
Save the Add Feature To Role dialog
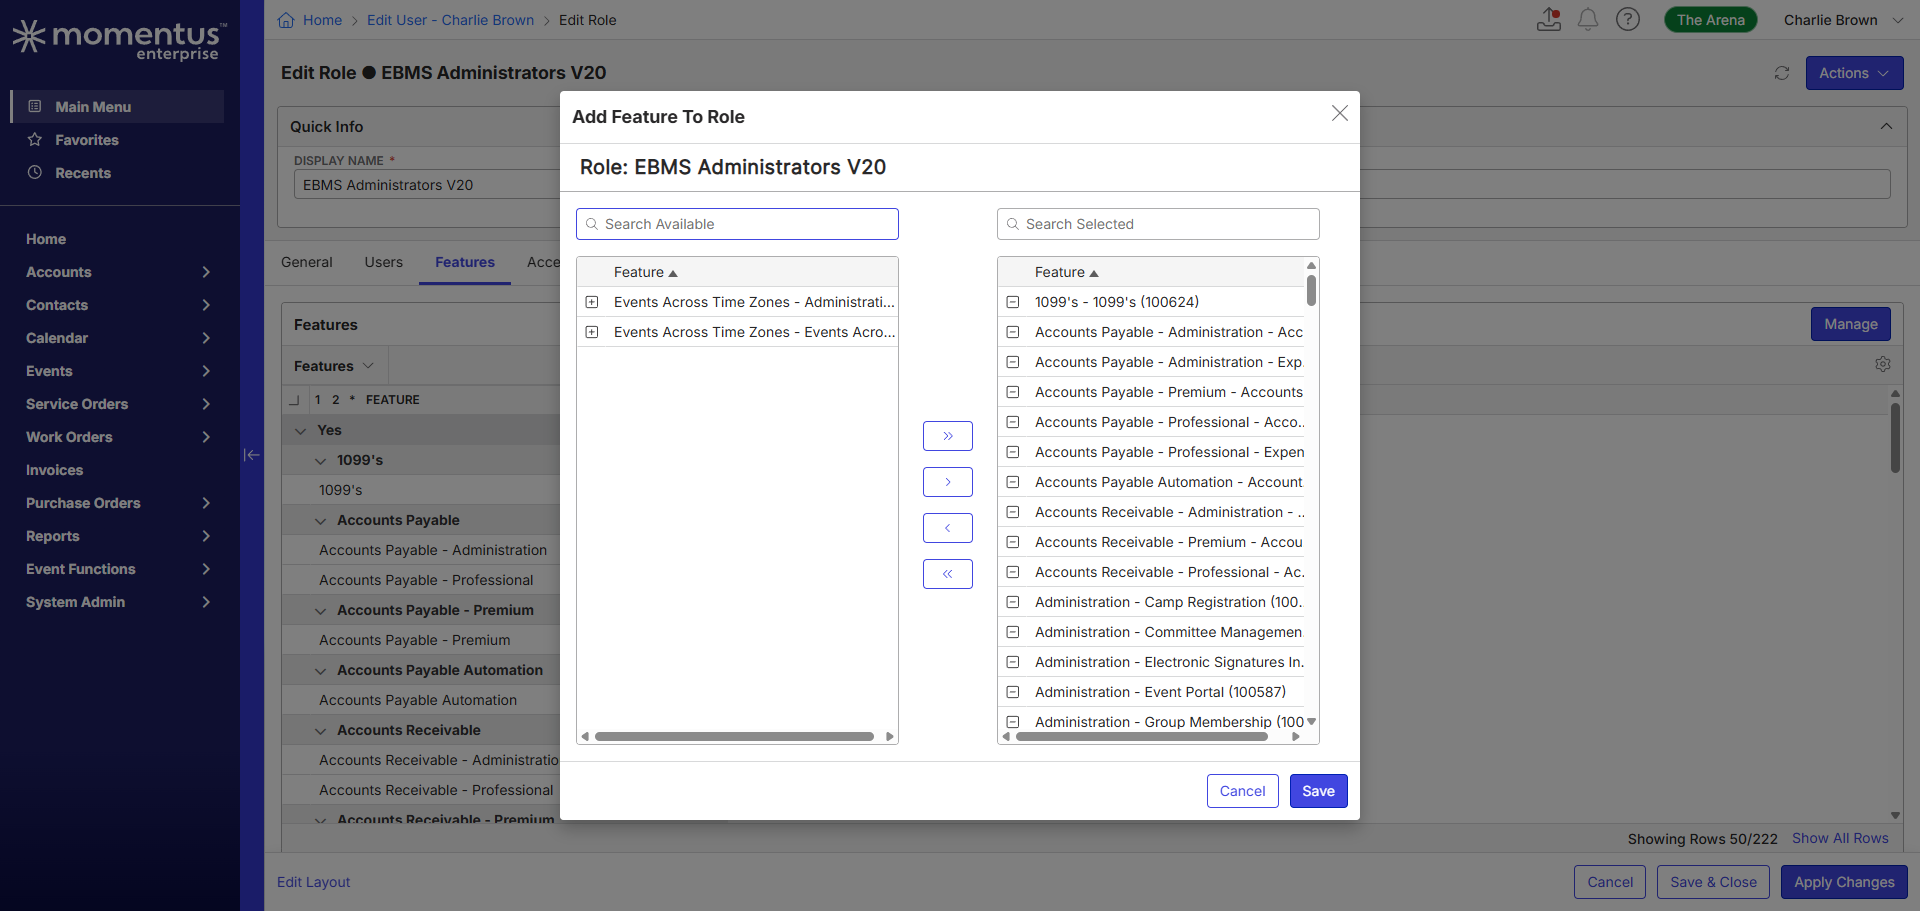click(x=1319, y=791)
